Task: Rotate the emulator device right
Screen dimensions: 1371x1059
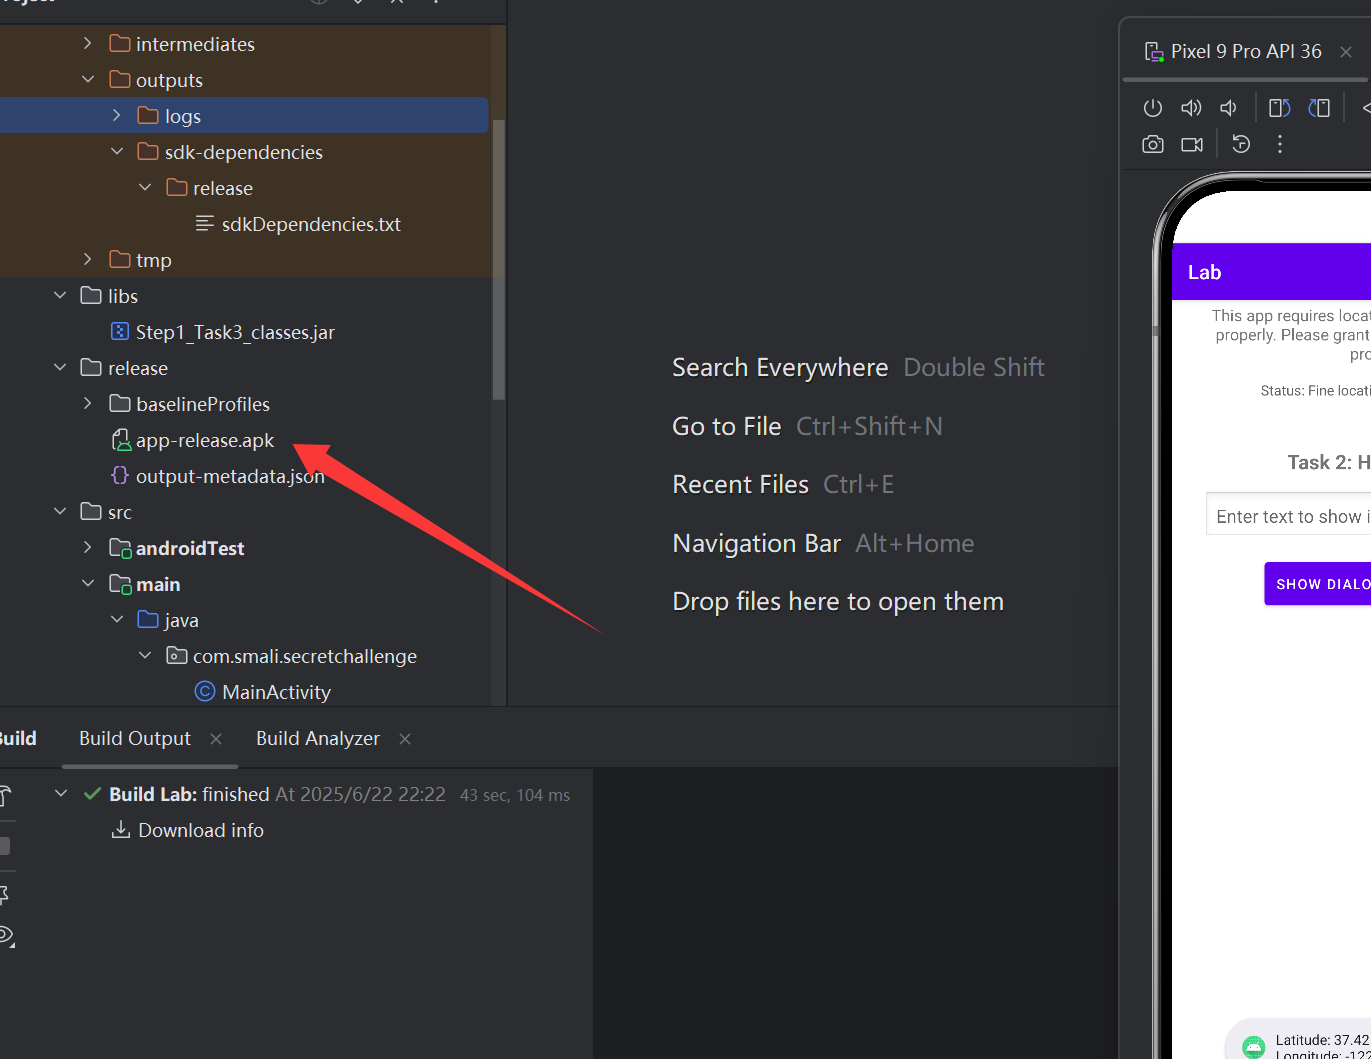Action: coord(1319,108)
